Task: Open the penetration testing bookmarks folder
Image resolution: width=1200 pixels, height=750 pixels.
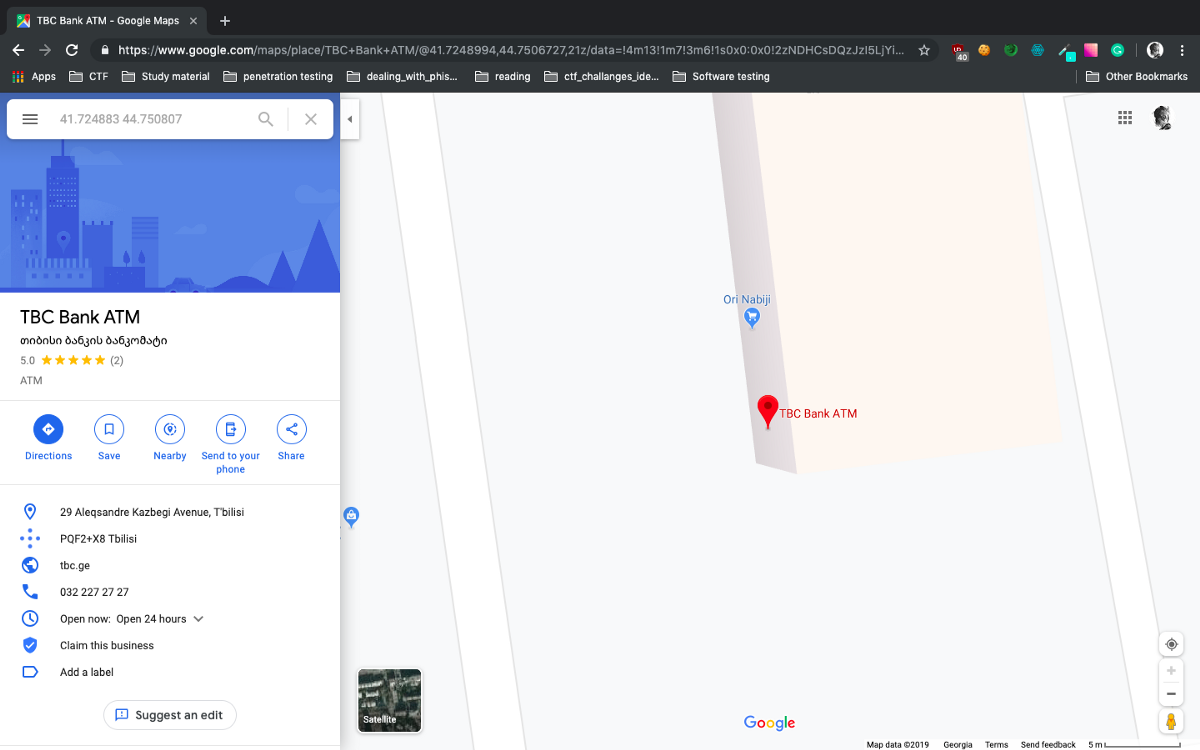Action: (x=278, y=76)
